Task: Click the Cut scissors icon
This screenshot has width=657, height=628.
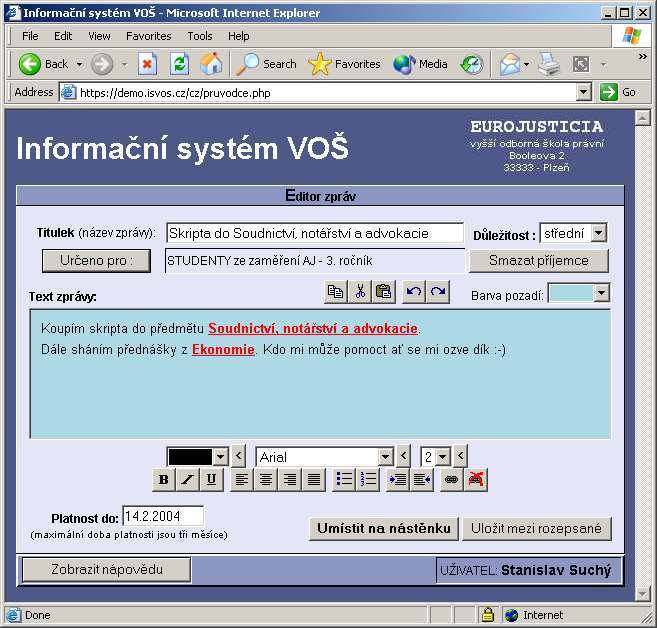Action: tap(360, 291)
